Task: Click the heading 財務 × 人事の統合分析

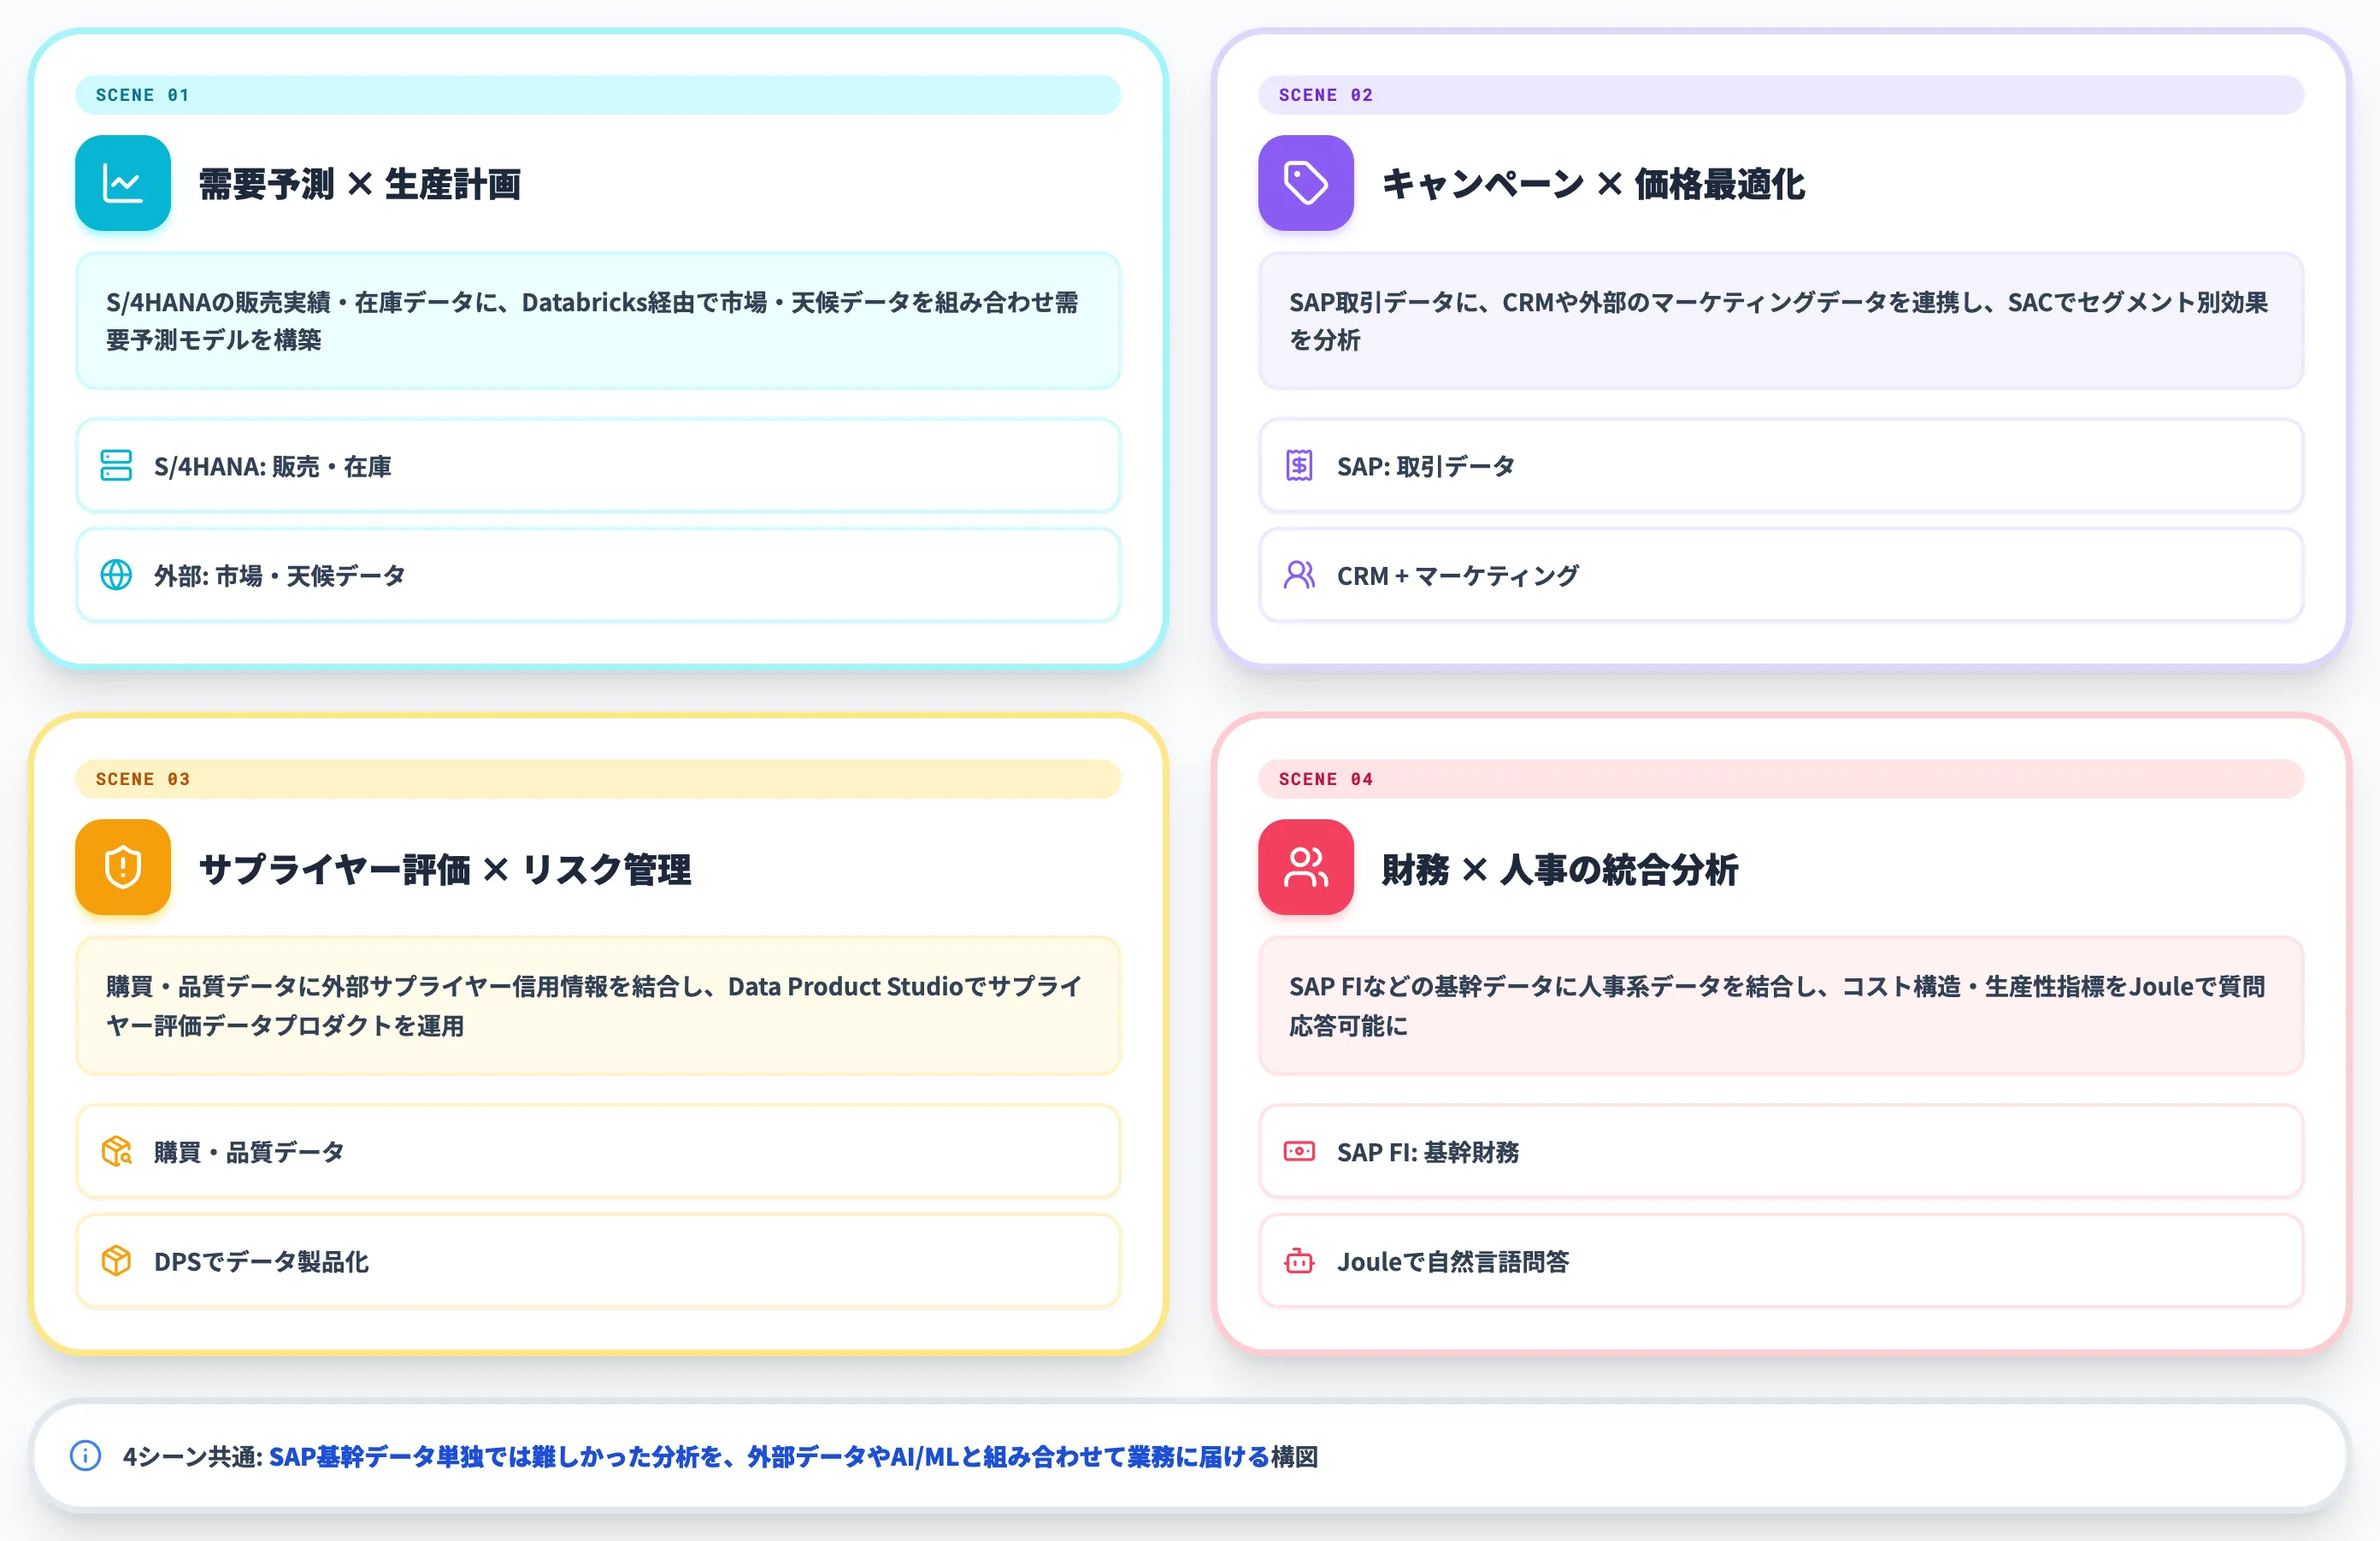Action: [1560, 869]
